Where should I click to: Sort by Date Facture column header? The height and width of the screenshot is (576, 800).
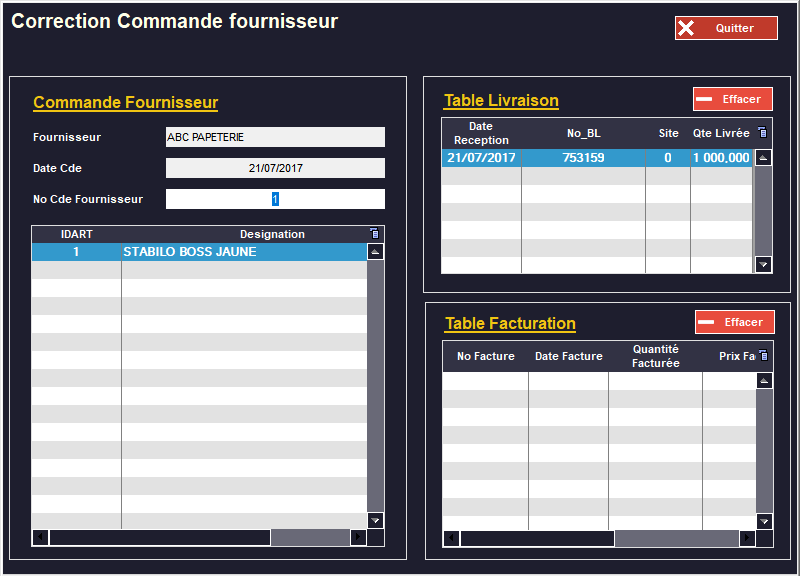coord(568,356)
